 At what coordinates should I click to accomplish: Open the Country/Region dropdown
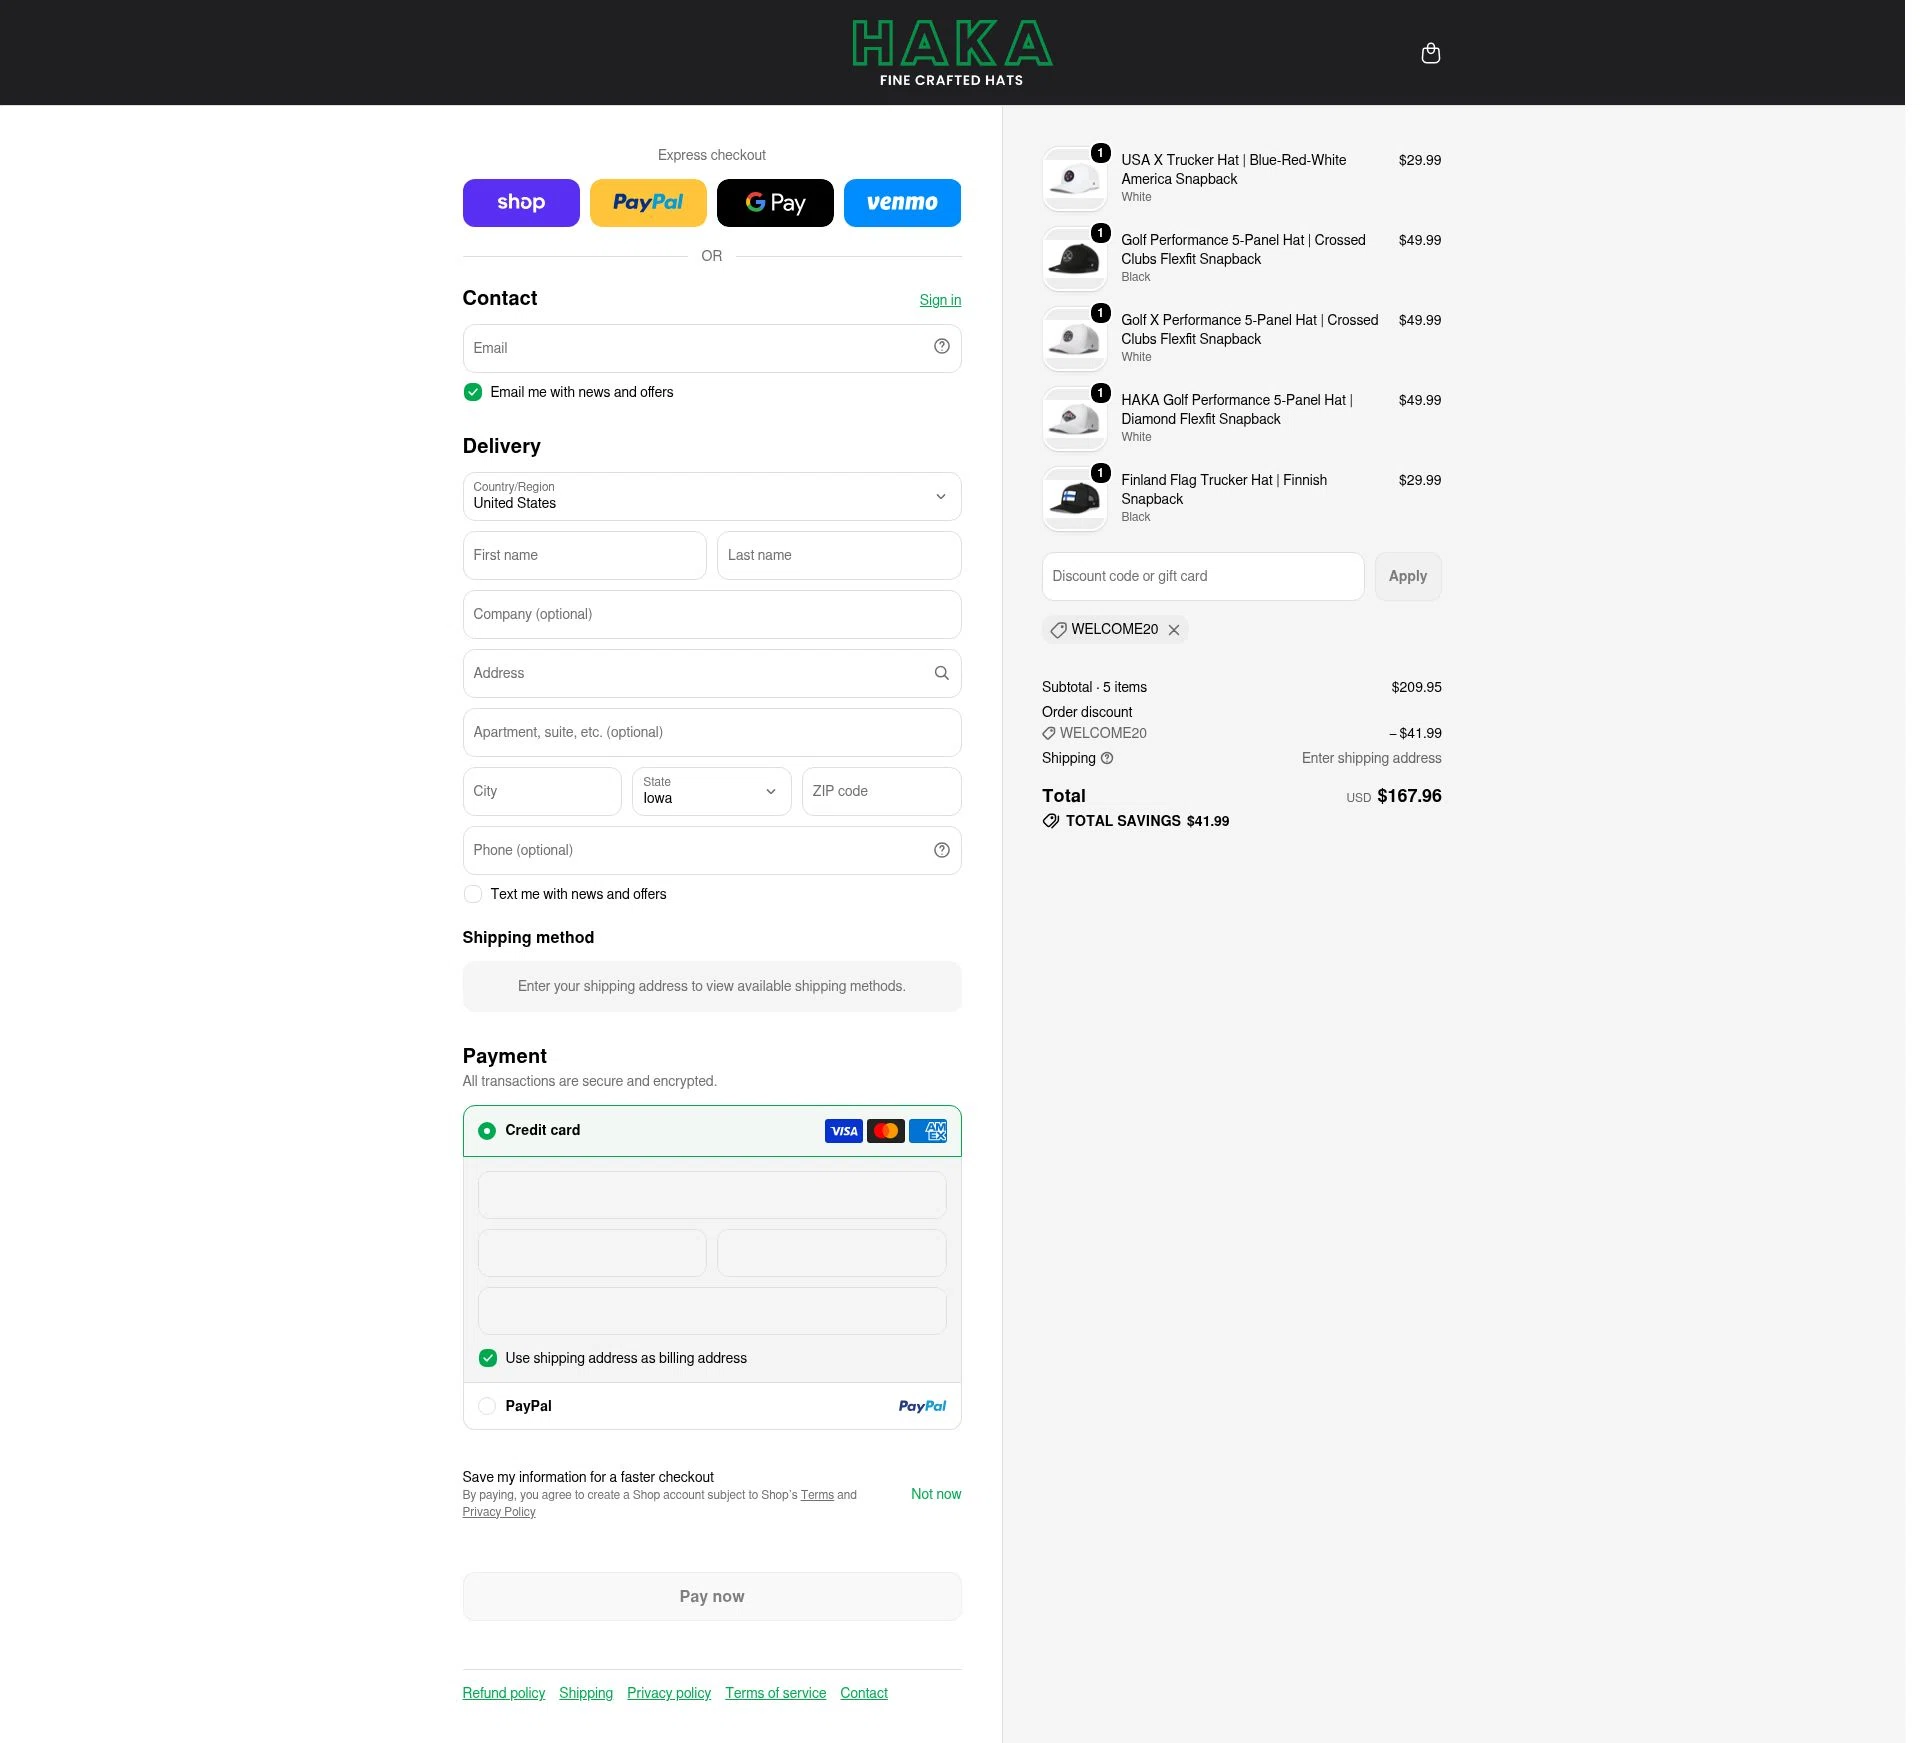tap(712, 496)
